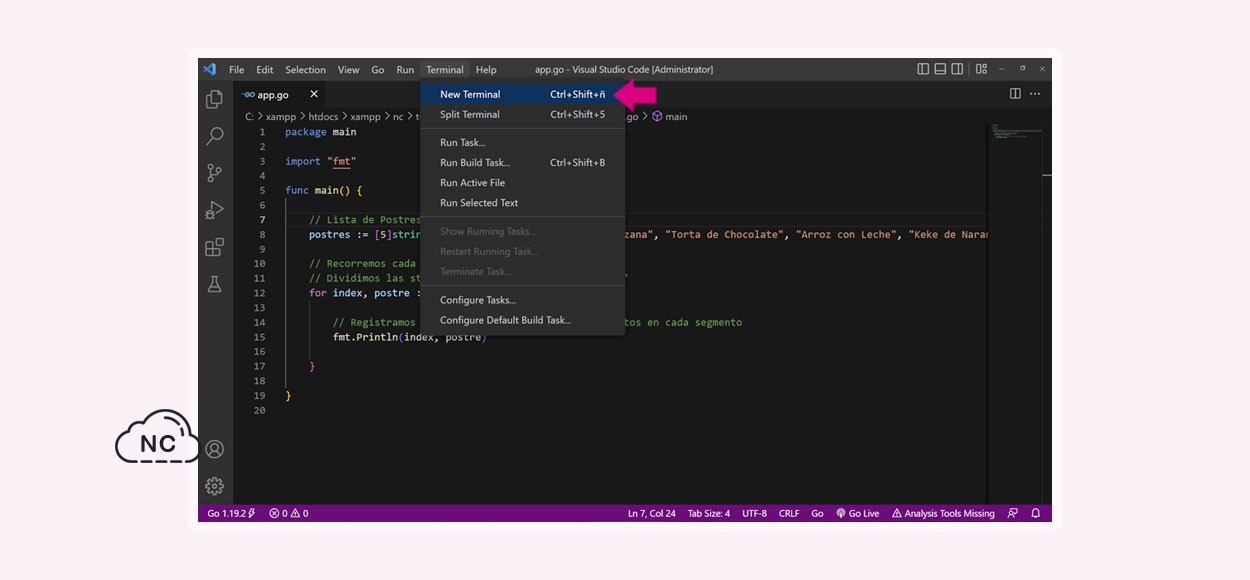Click the feedback icon in status bar
Image resolution: width=1250 pixels, height=580 pixels.
click(1013, 513)
